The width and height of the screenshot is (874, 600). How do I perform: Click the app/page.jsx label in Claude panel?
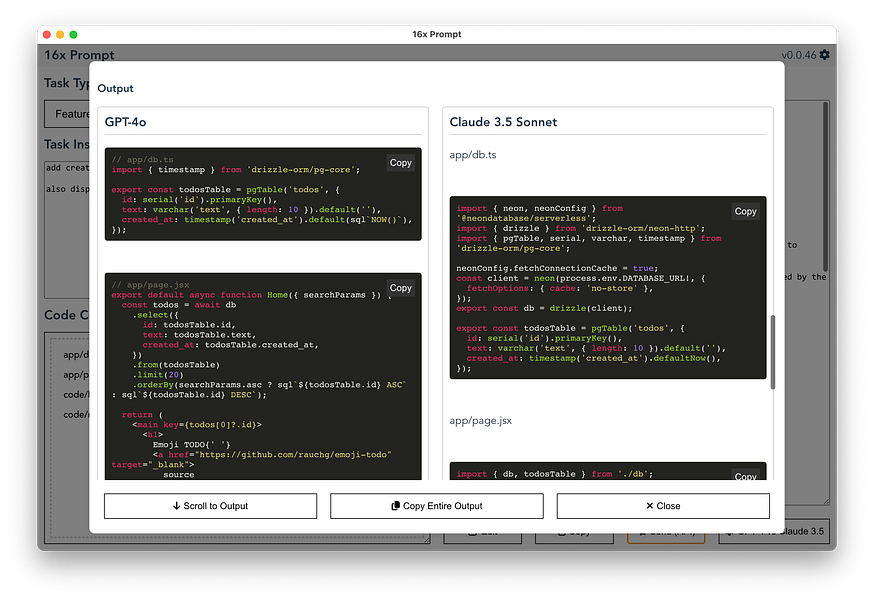480,421
